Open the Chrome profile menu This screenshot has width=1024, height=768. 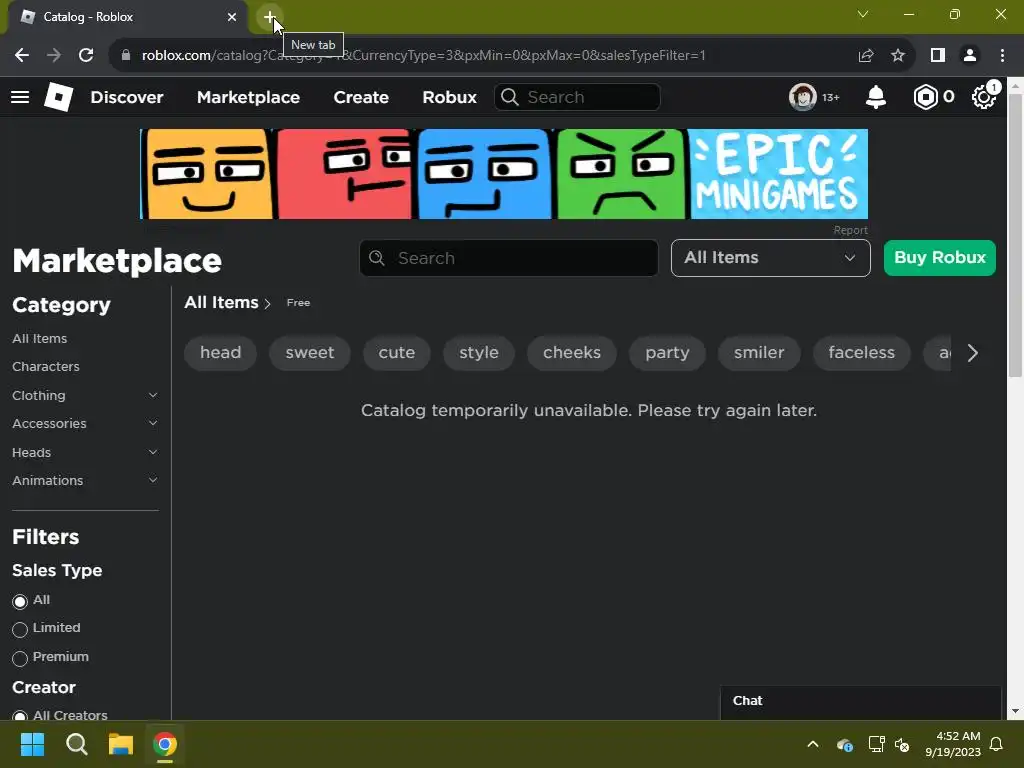tap(970, 56)
